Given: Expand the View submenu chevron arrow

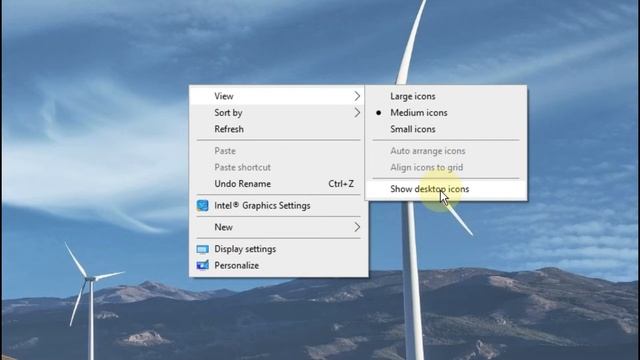Looking at the screenshot, I should click(357, 96).
